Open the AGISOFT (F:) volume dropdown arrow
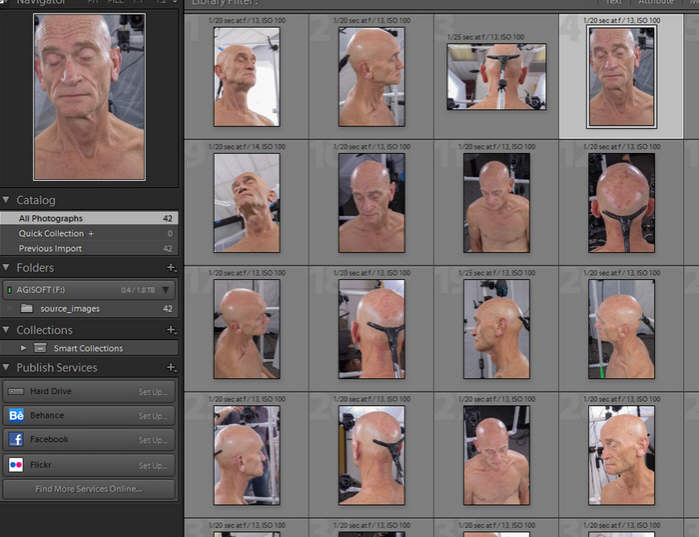 pos(166,290)
